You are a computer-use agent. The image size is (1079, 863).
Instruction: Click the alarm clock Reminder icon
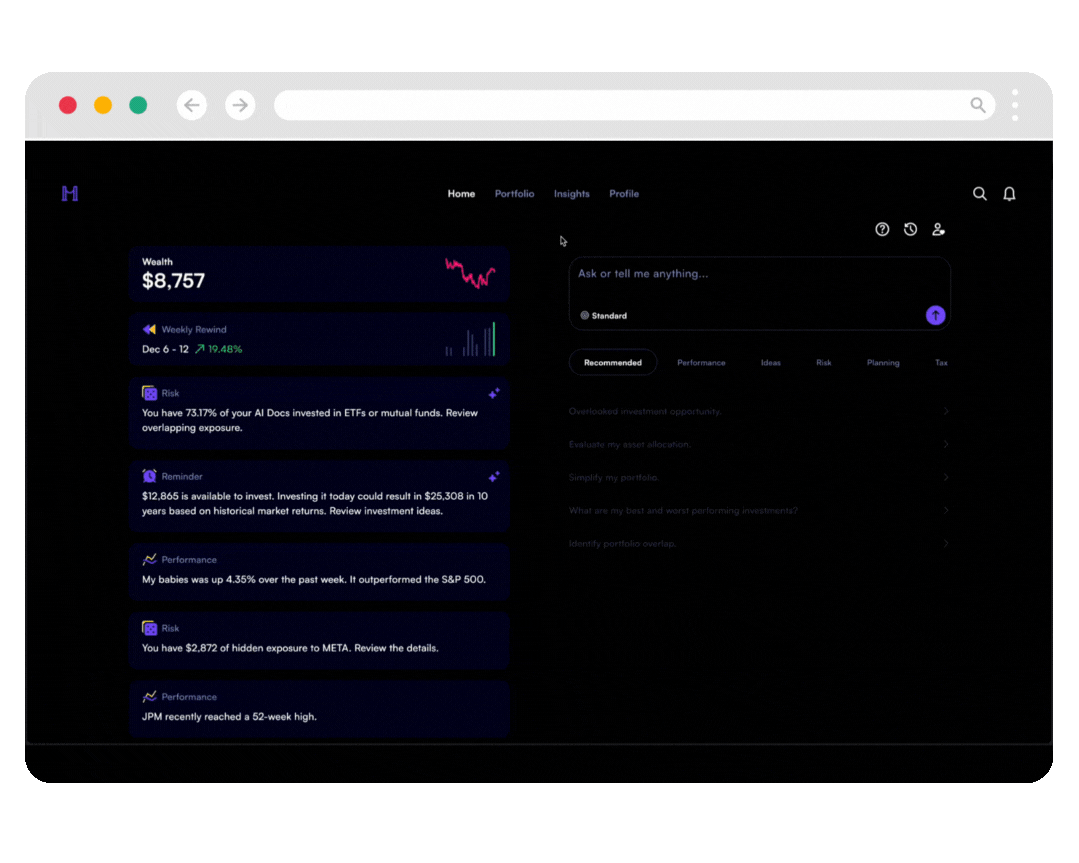(x=149, y=476)
